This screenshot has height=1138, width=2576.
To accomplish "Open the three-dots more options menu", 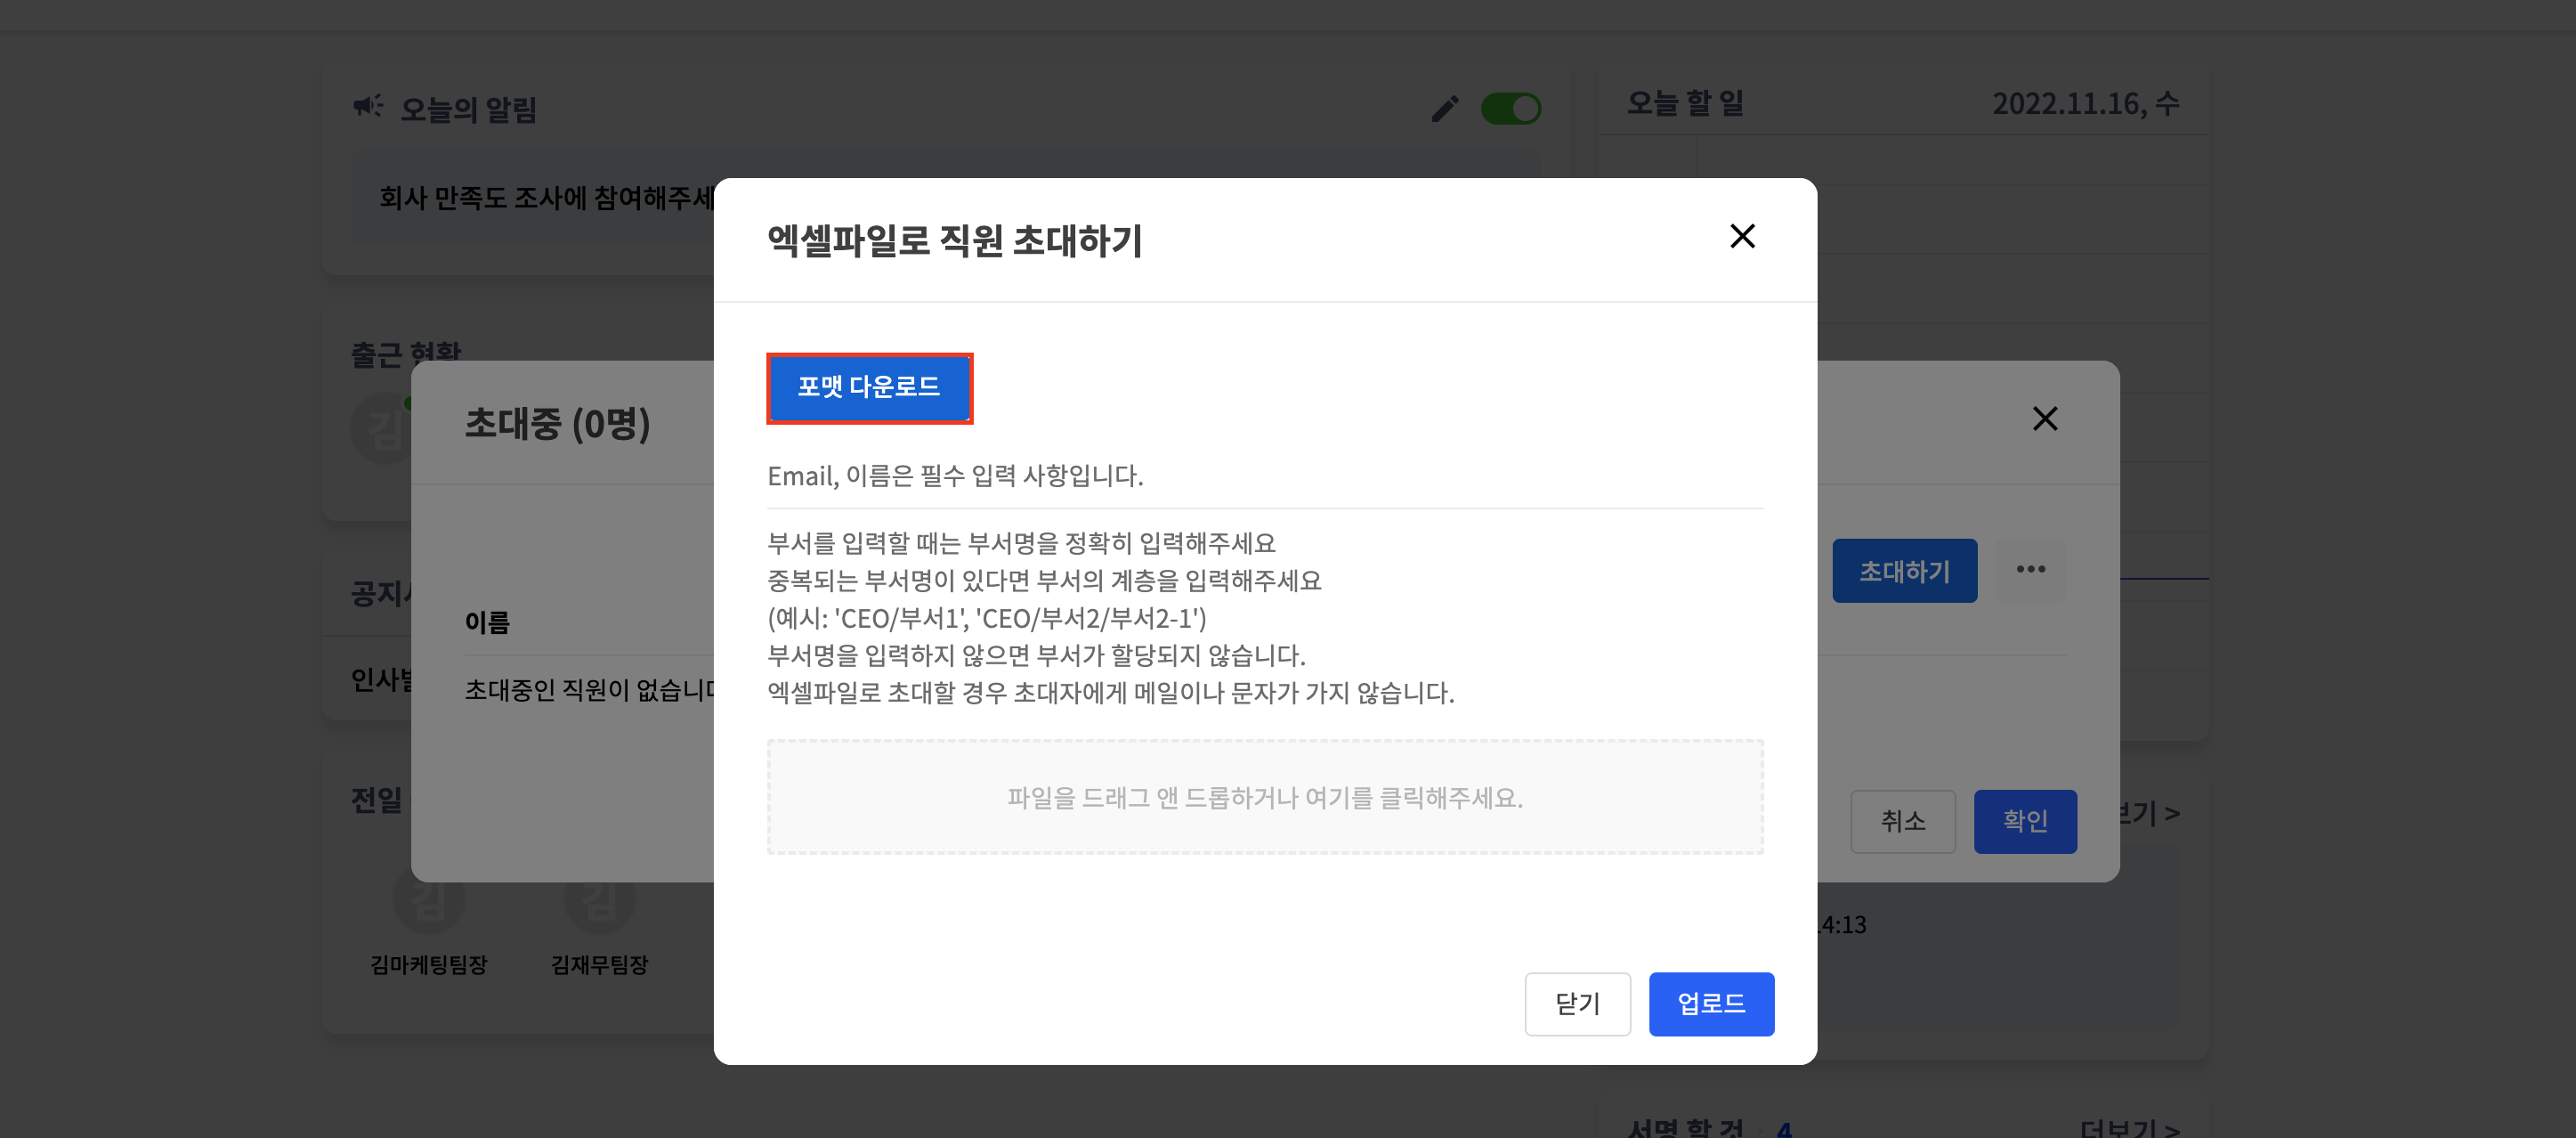I will (2030, 570).
